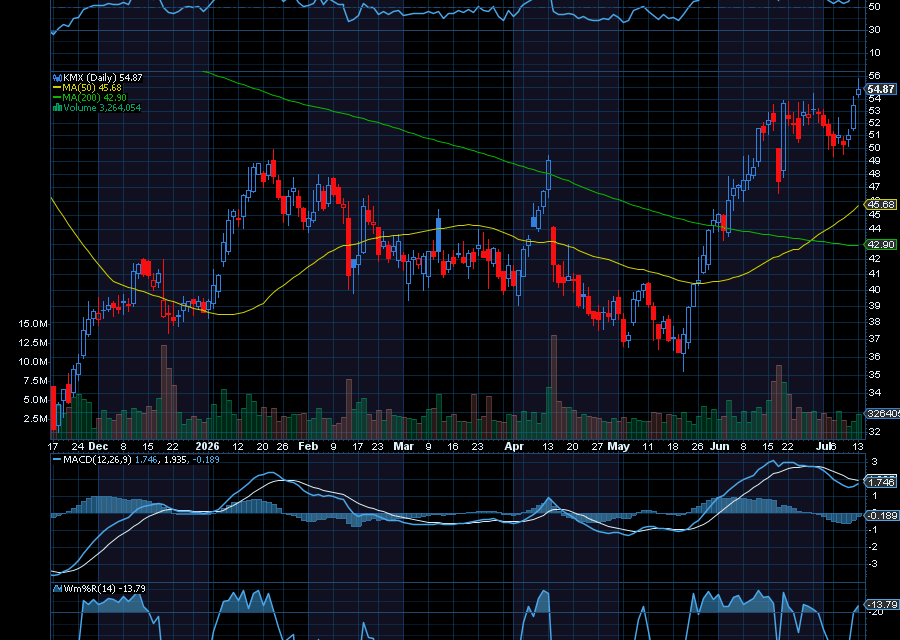The width and height of the screenshot is (900, 640).
Task: Click the 39 price axis label
Action: (x=874, y=306)
